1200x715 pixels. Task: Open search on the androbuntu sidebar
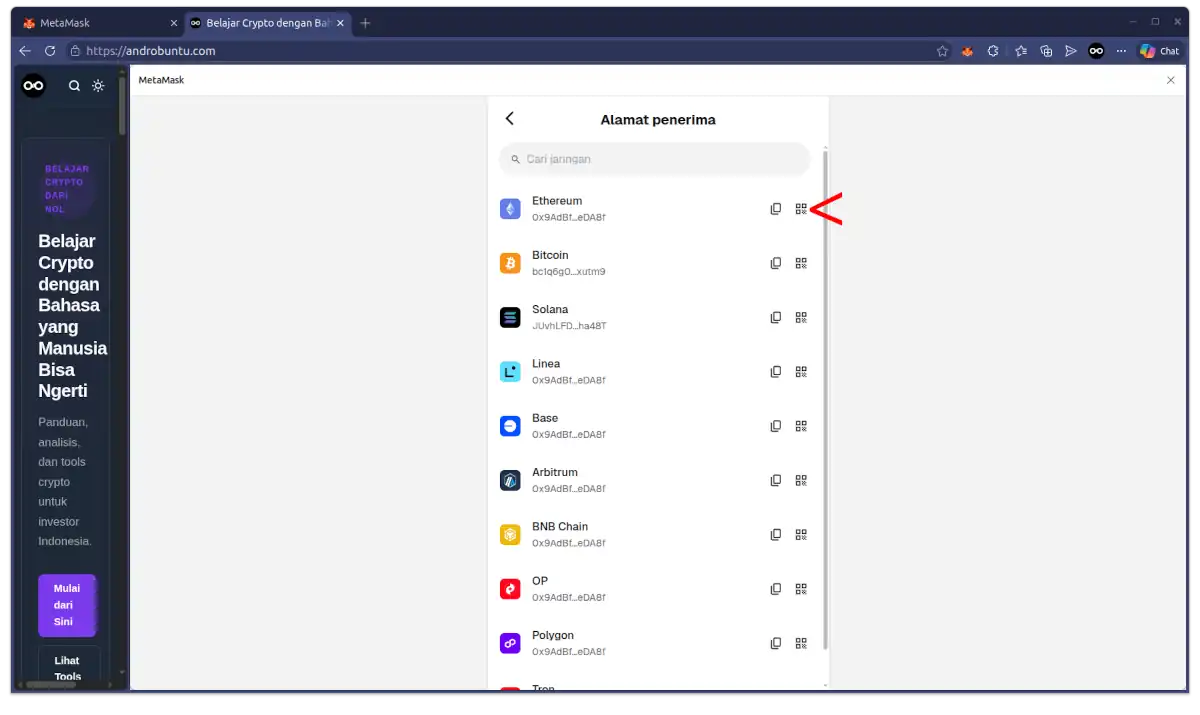(x=74, y=86)
